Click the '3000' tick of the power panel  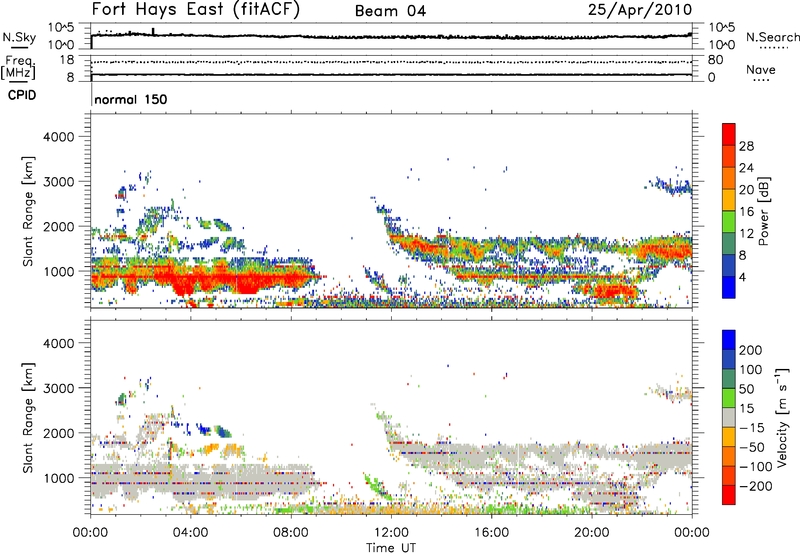(x=59, y=182)
